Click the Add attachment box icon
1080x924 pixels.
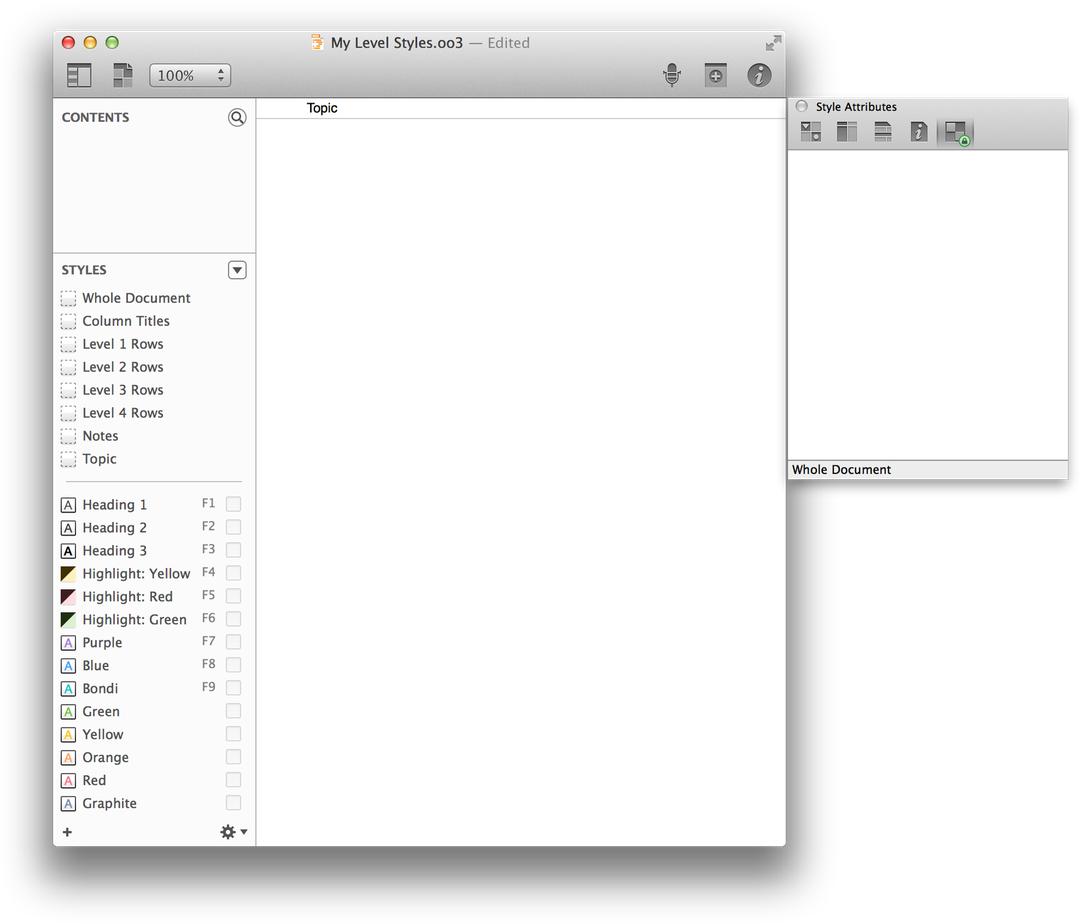[716, 74]
